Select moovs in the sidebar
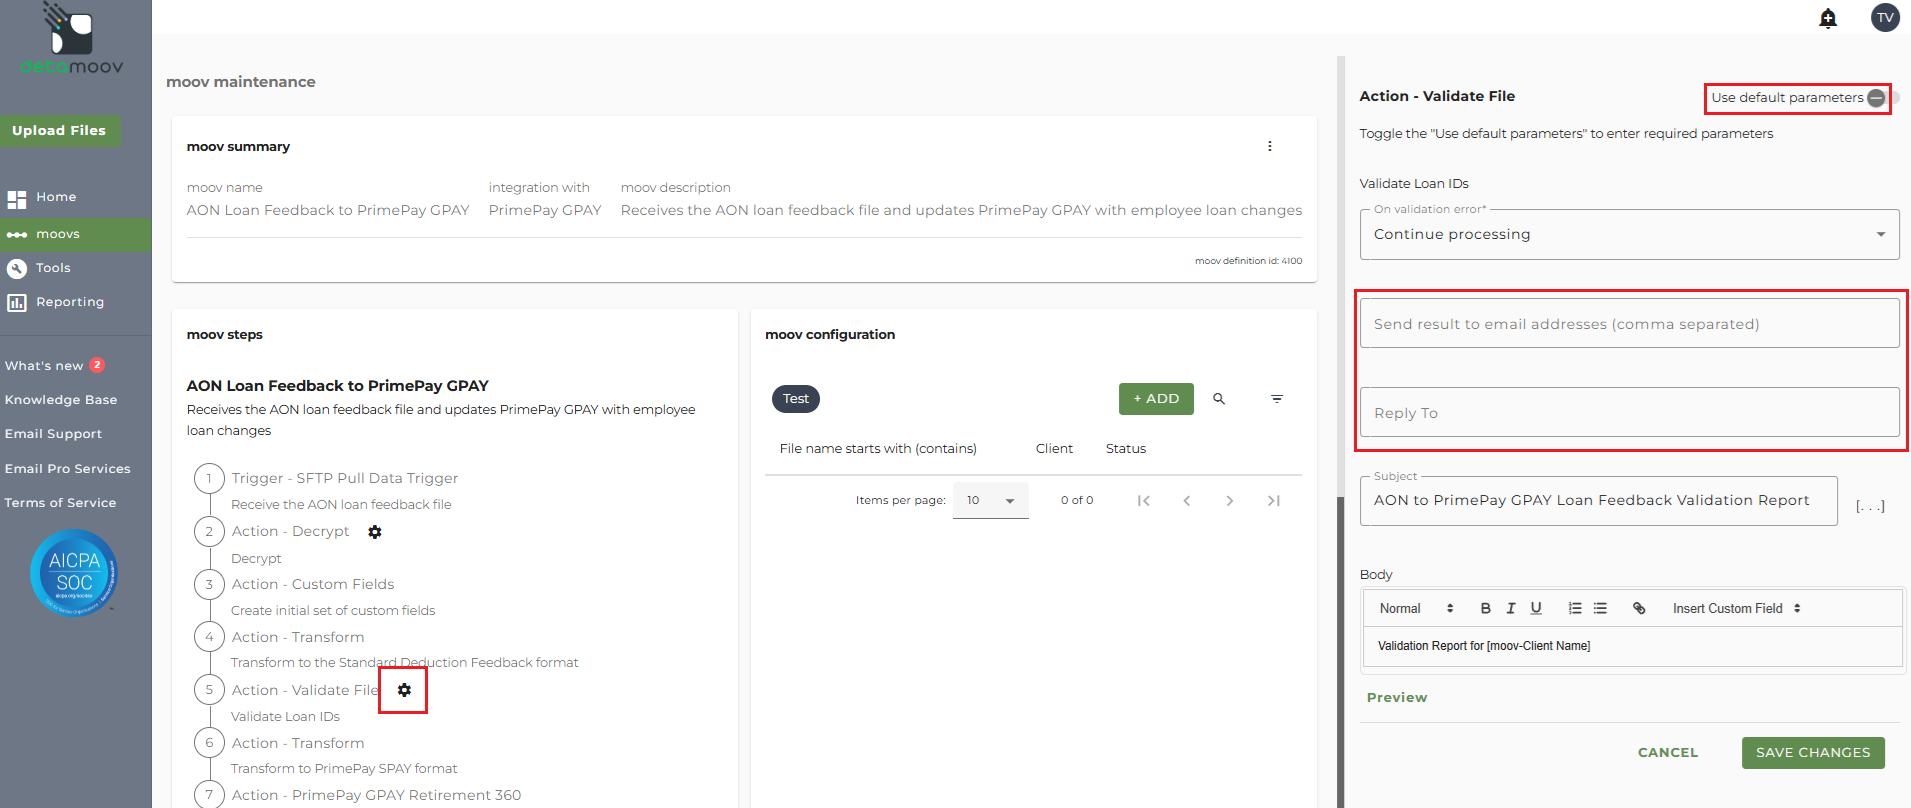This screenshot has width=1911, height=808. coord(75,234)
